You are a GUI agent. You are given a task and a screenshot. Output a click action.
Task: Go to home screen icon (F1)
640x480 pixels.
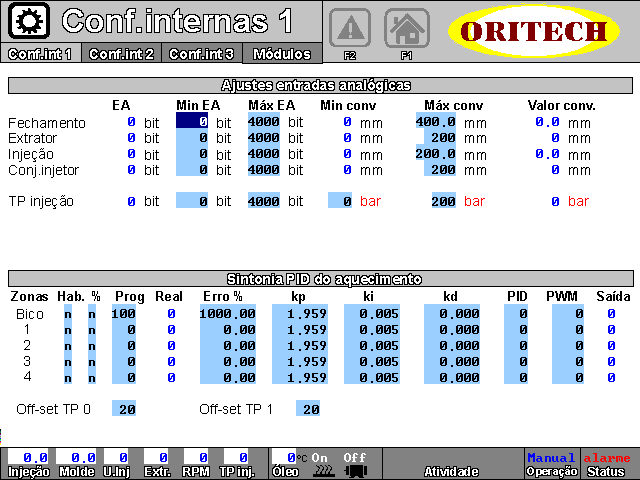[x=406, y=27]
